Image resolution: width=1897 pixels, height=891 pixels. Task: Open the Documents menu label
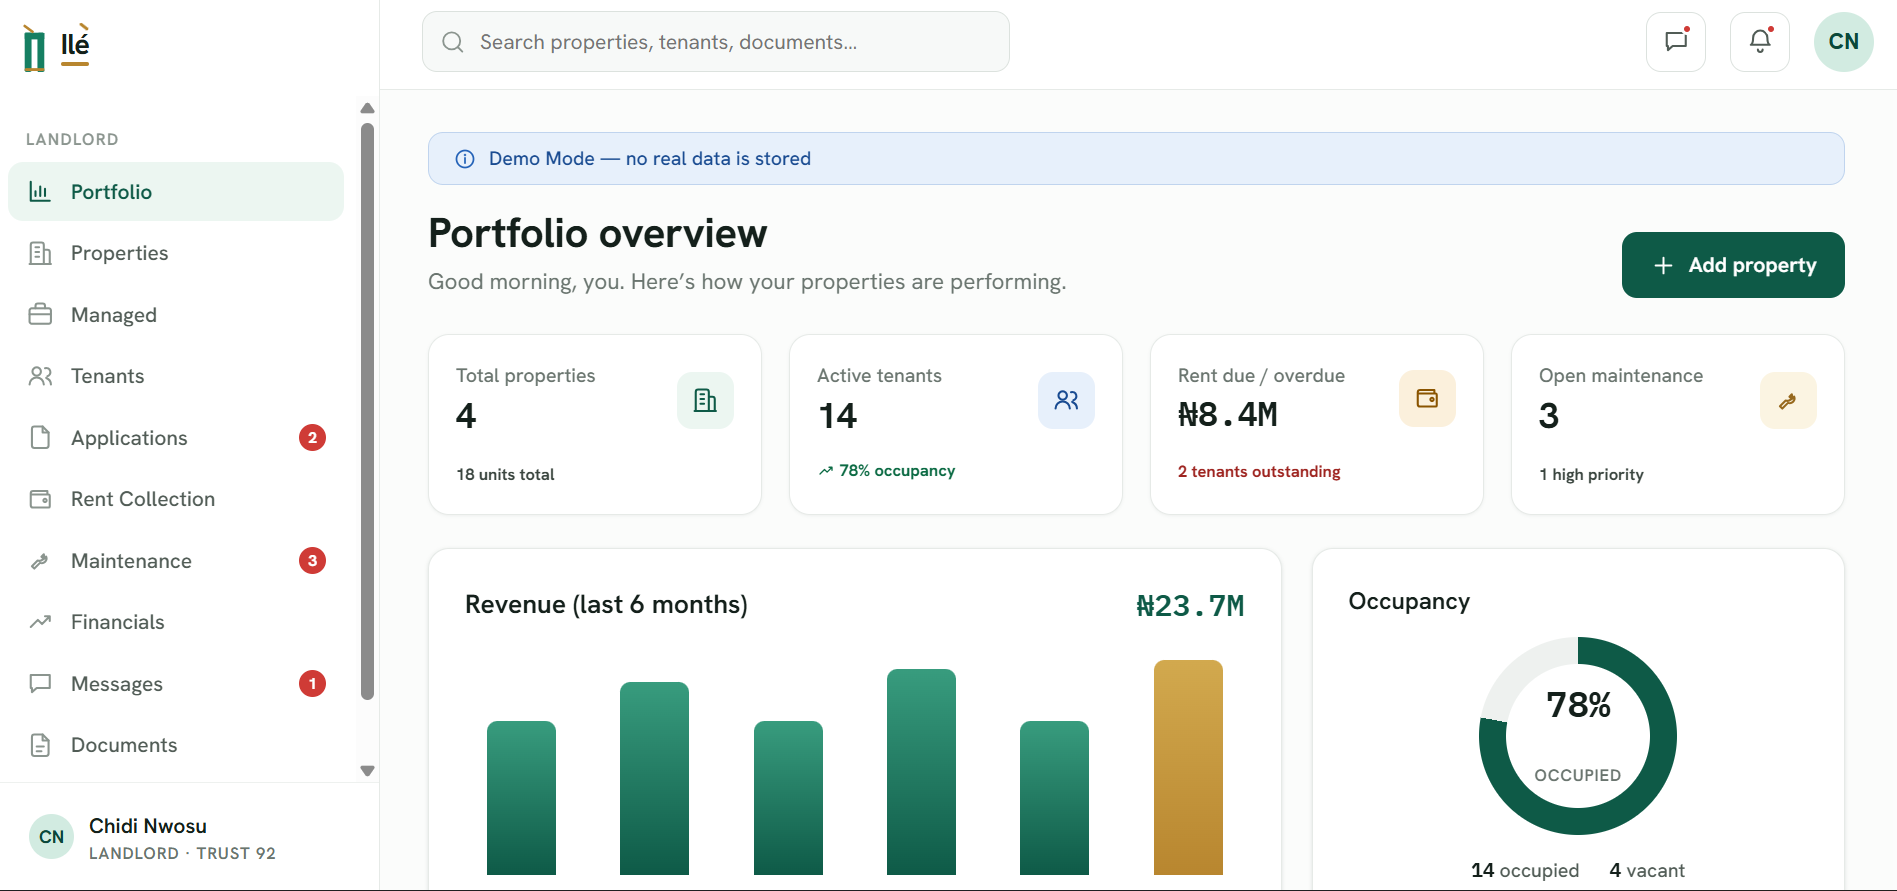coord(124,745)
